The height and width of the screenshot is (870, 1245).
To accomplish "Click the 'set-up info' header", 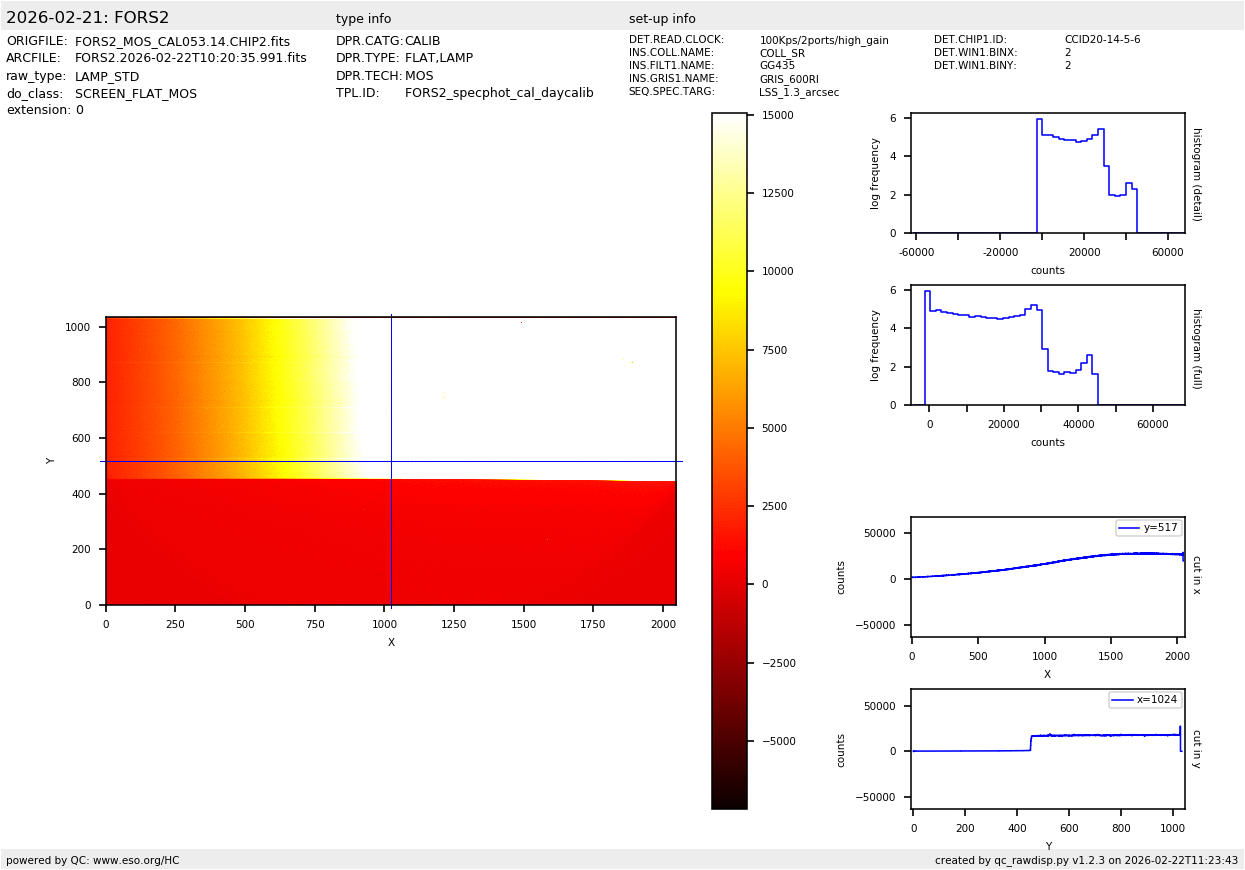I will [662, 19].
